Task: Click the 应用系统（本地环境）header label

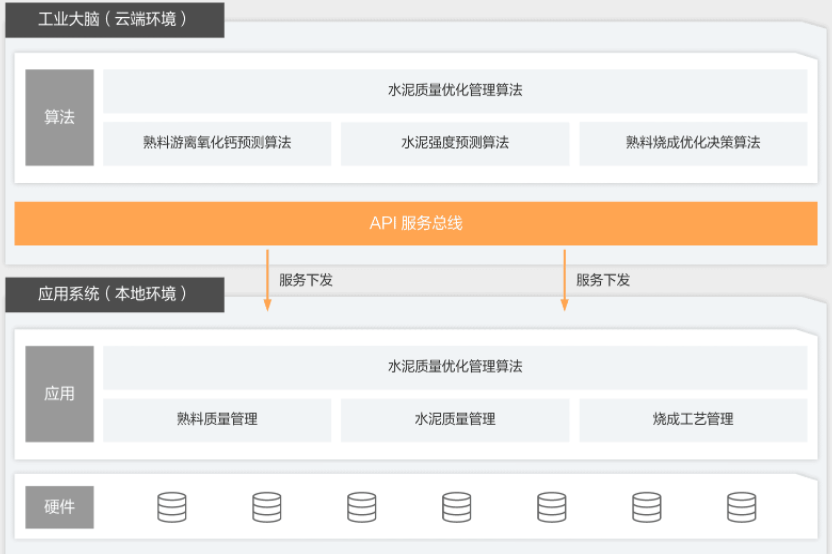Action: (x=115, y=295)
